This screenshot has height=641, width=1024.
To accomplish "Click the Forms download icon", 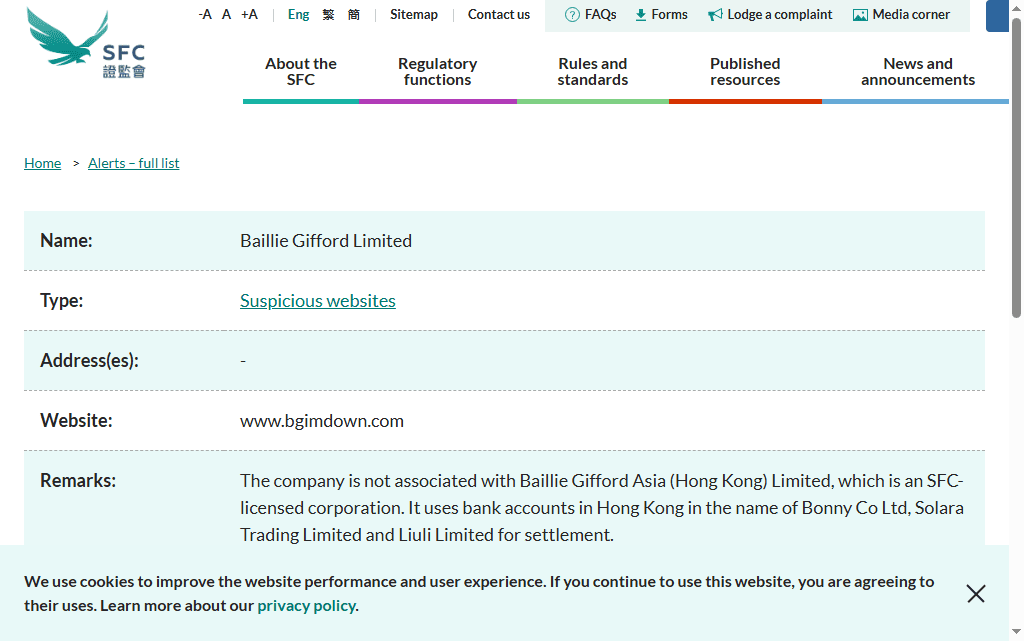I will click(641, 14).
